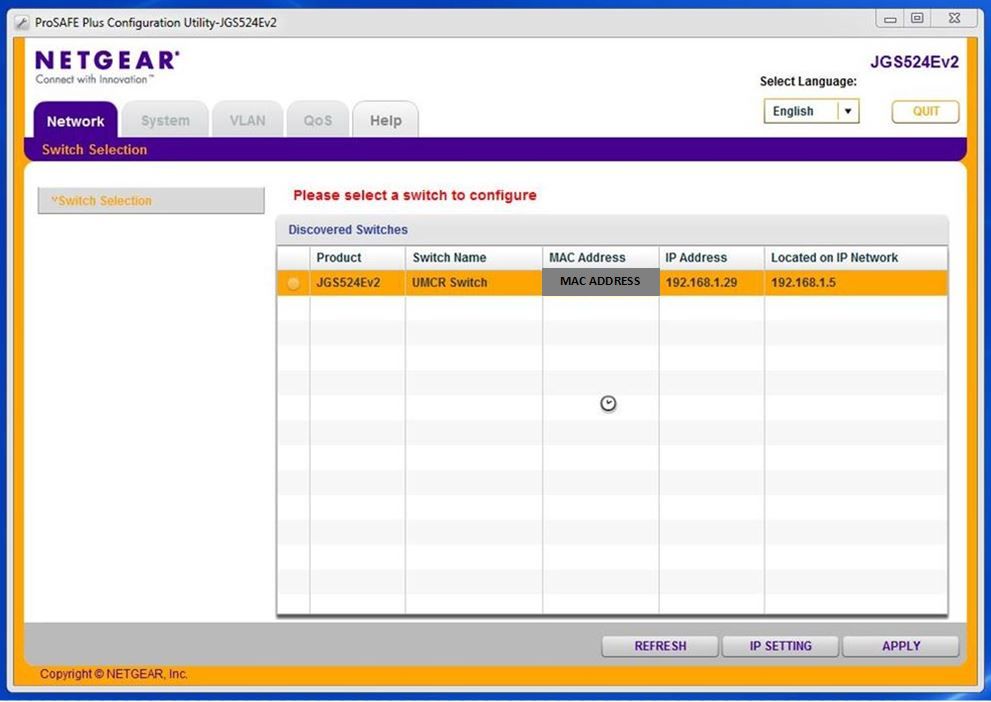Go to the QoS tab
The width and height of the screenshot is (991, 702).
click(x=317, y=120)
